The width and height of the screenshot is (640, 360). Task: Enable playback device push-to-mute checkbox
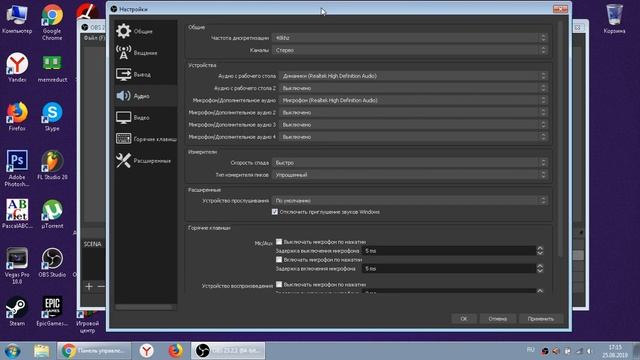[x=279, y=284]
